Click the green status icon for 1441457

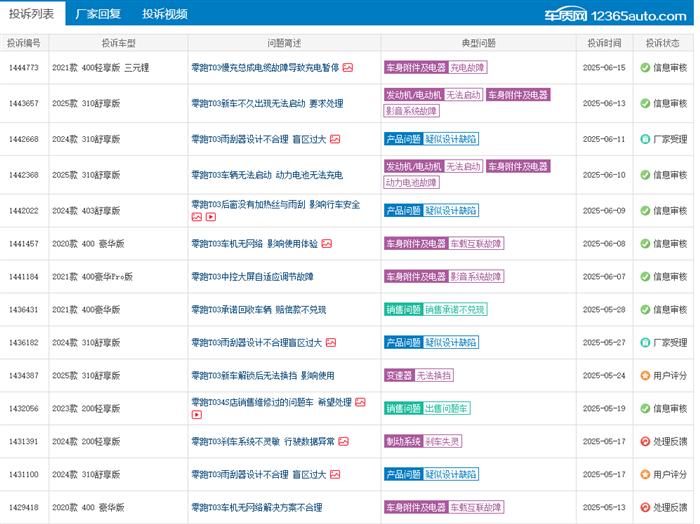click(x=645, y=243)
